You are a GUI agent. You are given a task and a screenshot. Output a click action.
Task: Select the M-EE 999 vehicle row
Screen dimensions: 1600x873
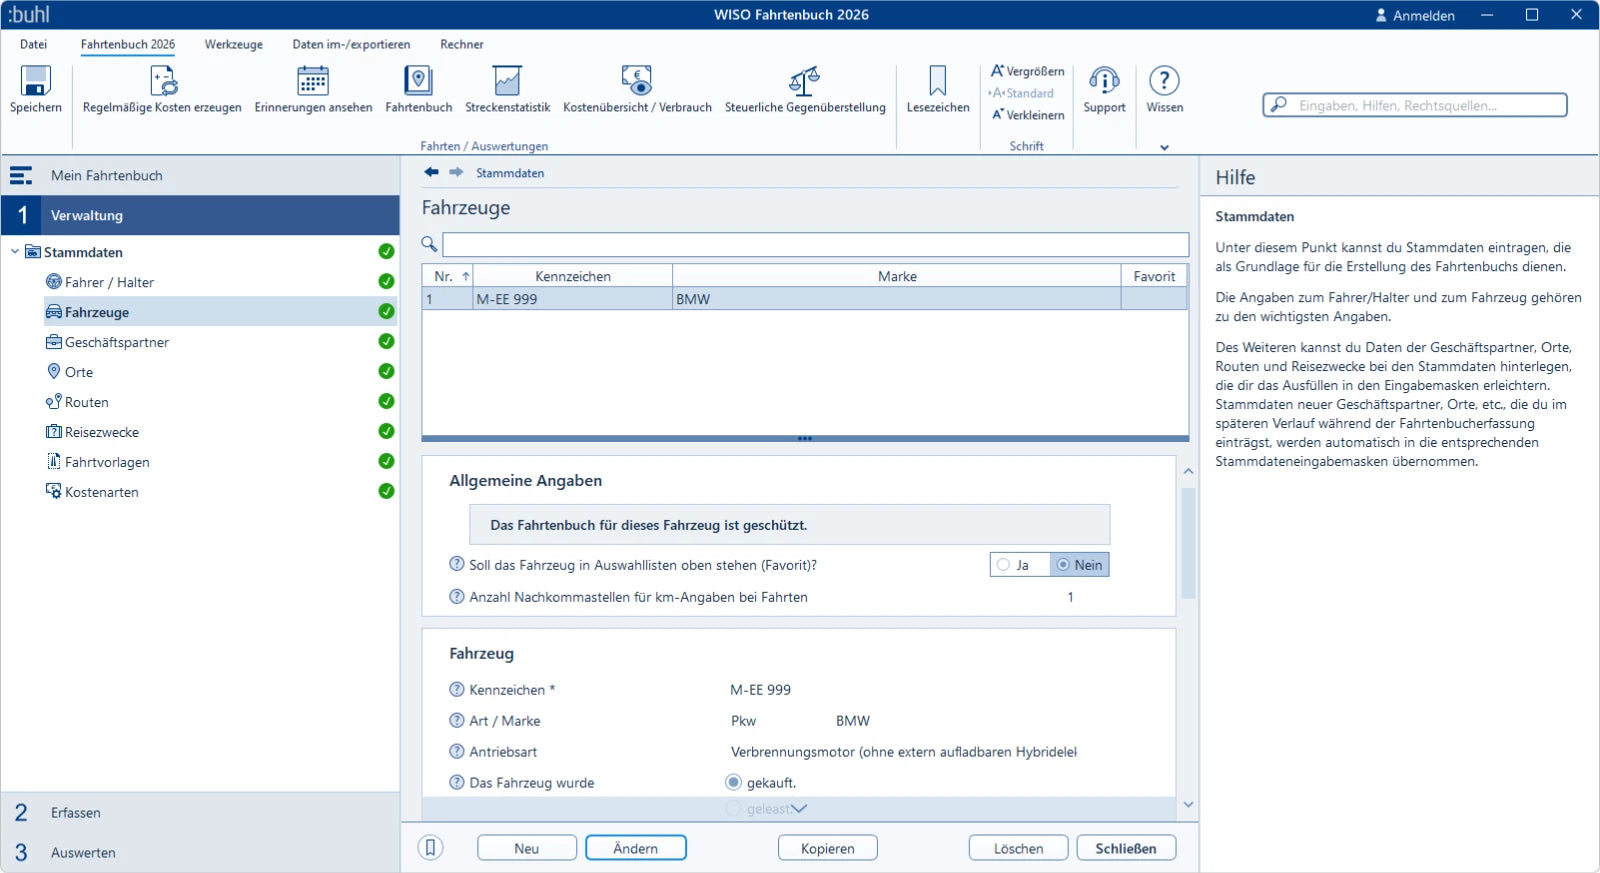pyautogui.click(x=805, y=299)
